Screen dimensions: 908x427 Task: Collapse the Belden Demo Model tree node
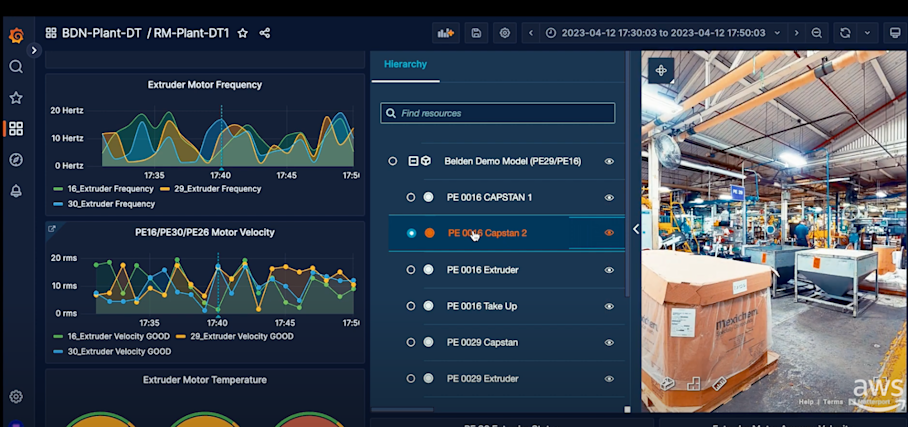point(413,161)
